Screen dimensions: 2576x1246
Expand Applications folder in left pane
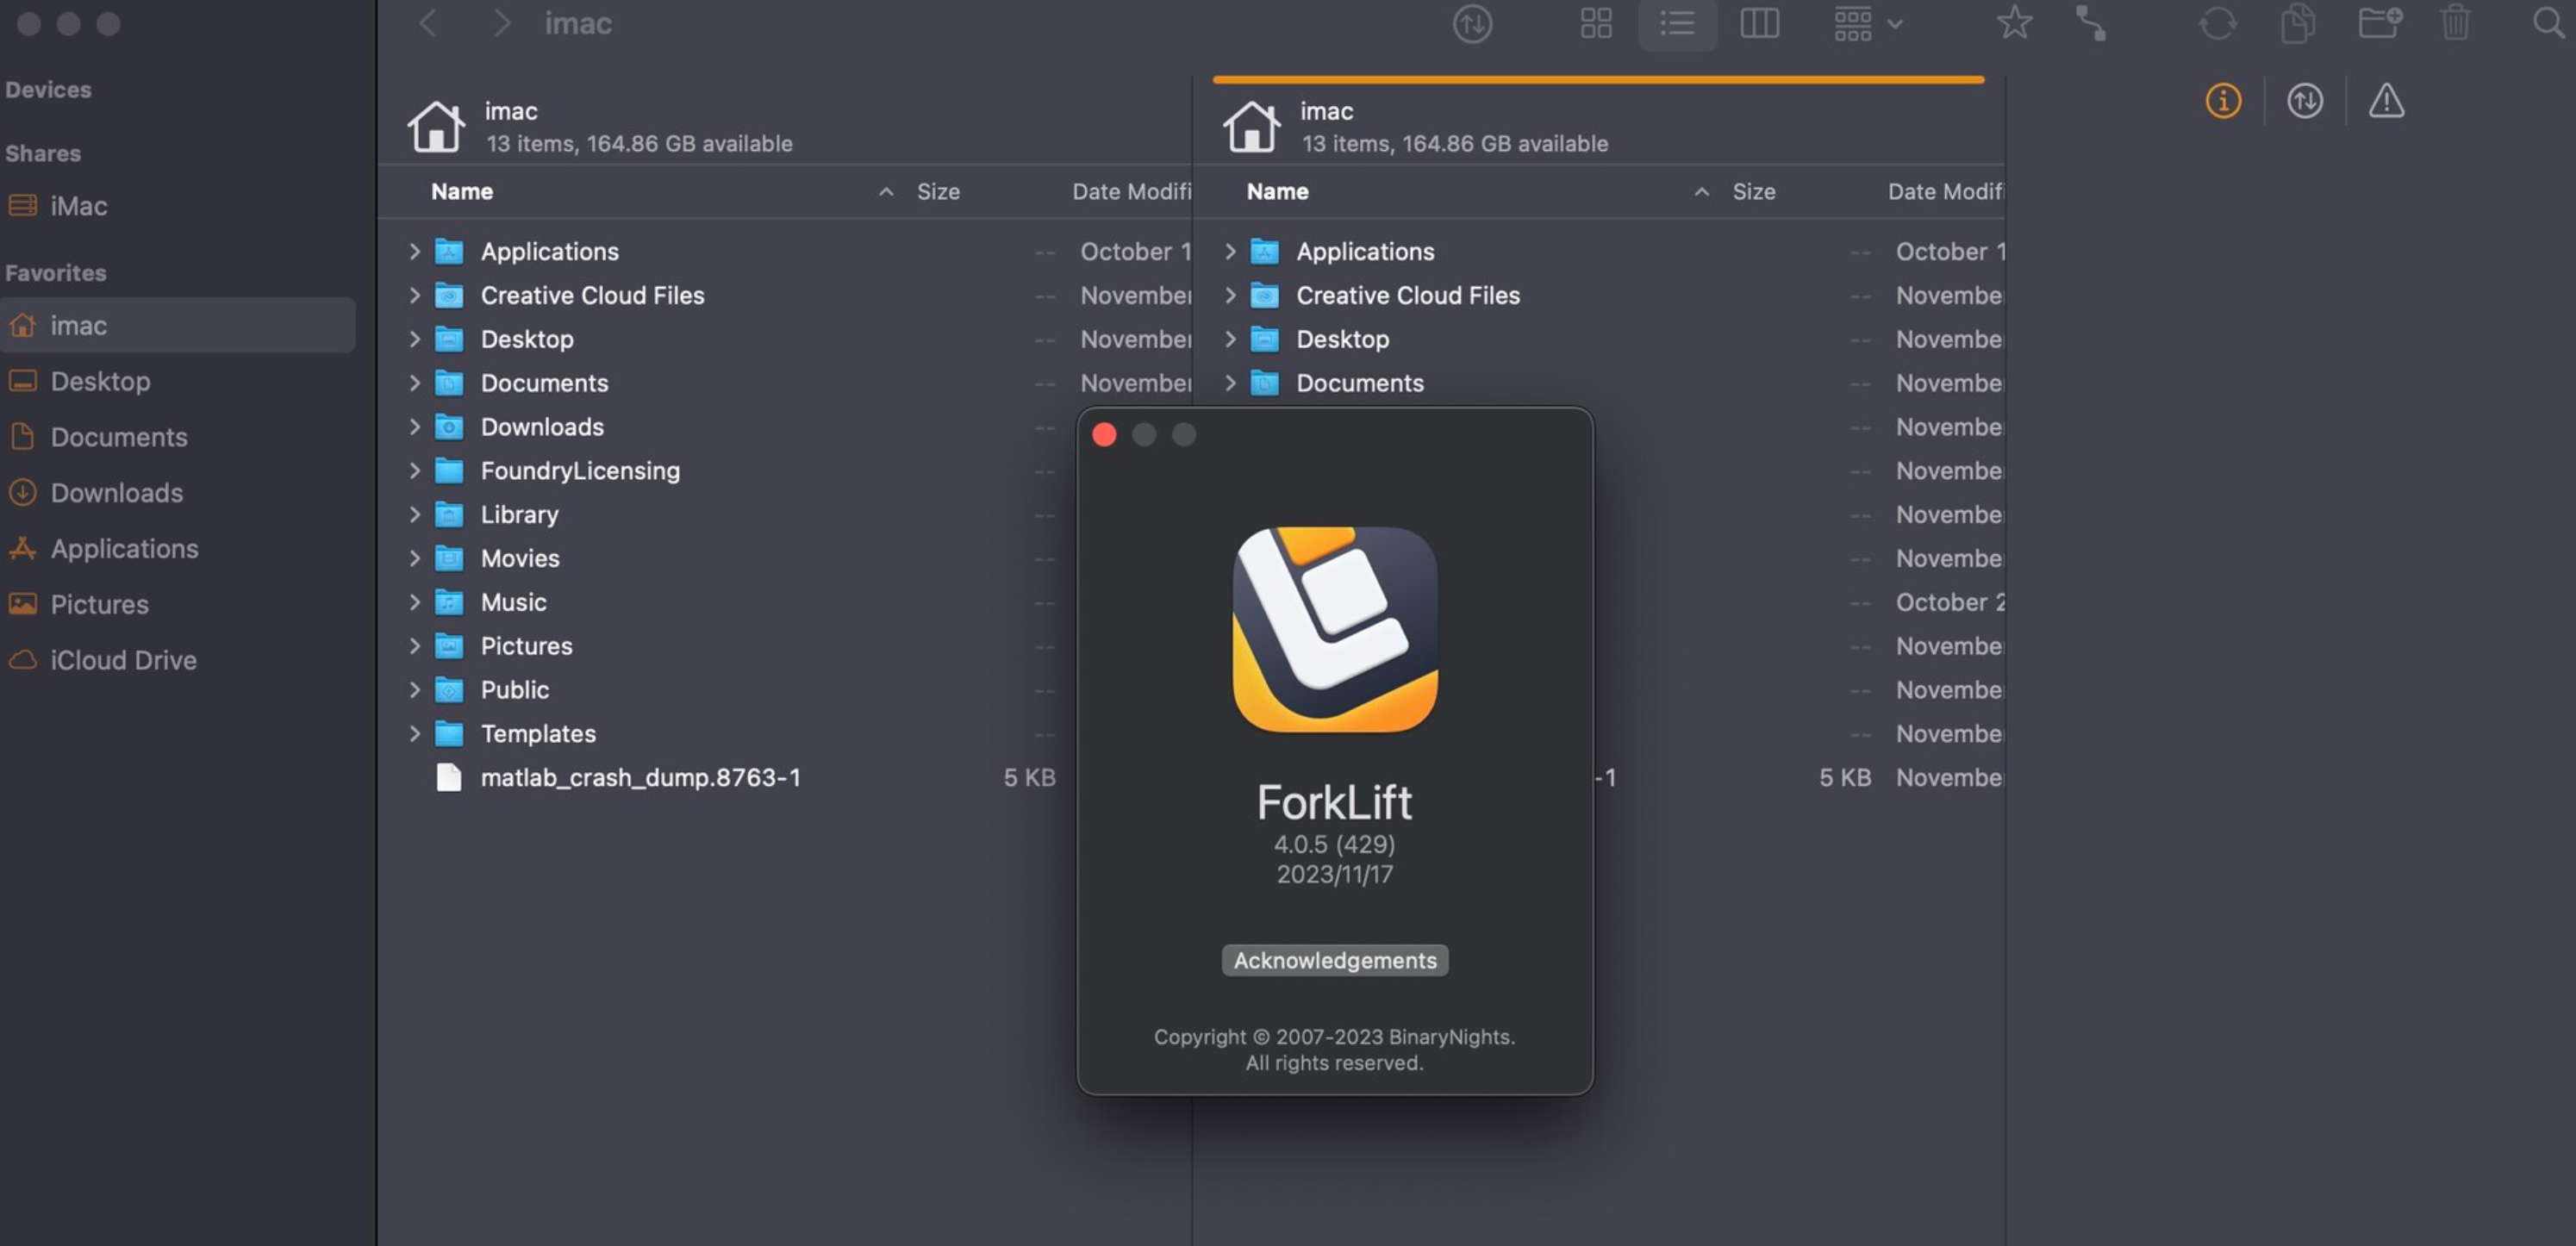pos(414,252)
